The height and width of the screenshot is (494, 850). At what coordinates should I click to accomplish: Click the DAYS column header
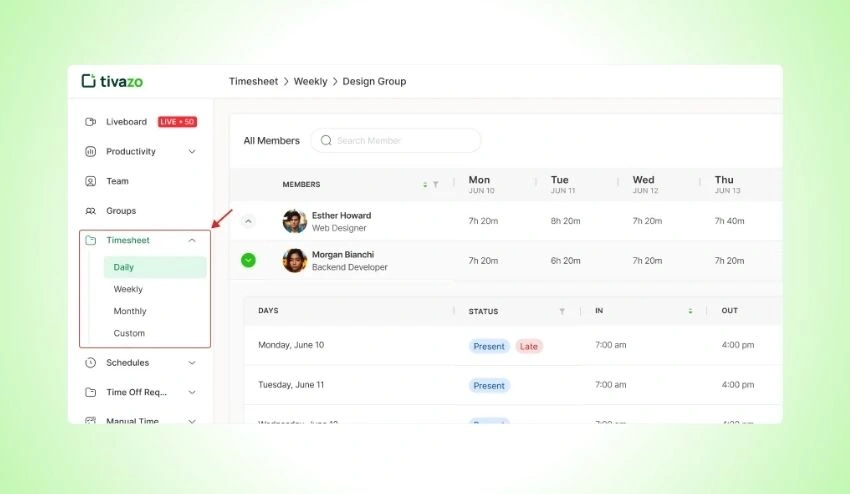[268, 311]
